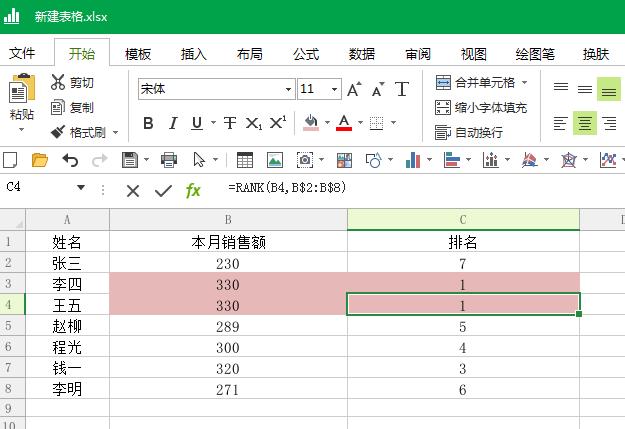Click the Paste clipboard icon

coord(22,87)
